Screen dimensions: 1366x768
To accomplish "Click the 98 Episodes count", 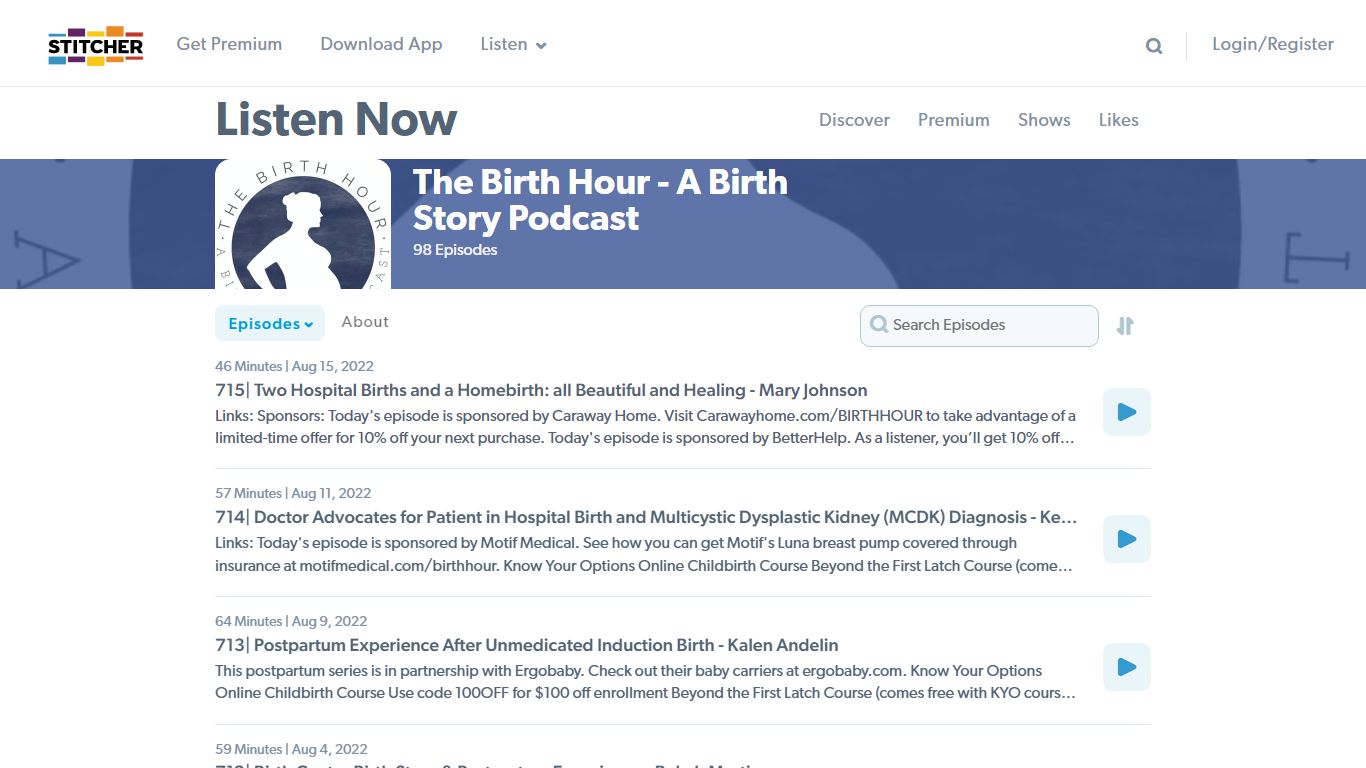I will 455,250.
